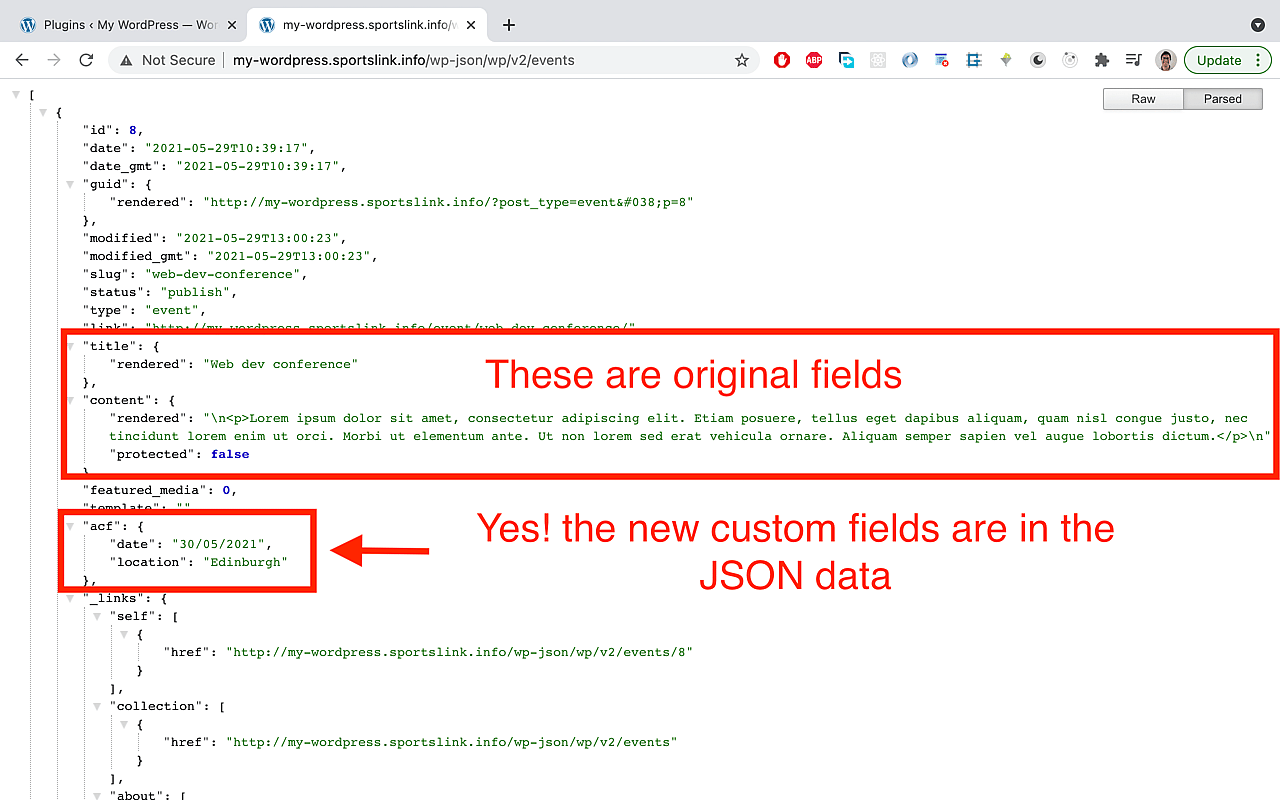Reload the current page
Image resolution: width=1280 pixels, height=800 pixels.
point(86,59)
